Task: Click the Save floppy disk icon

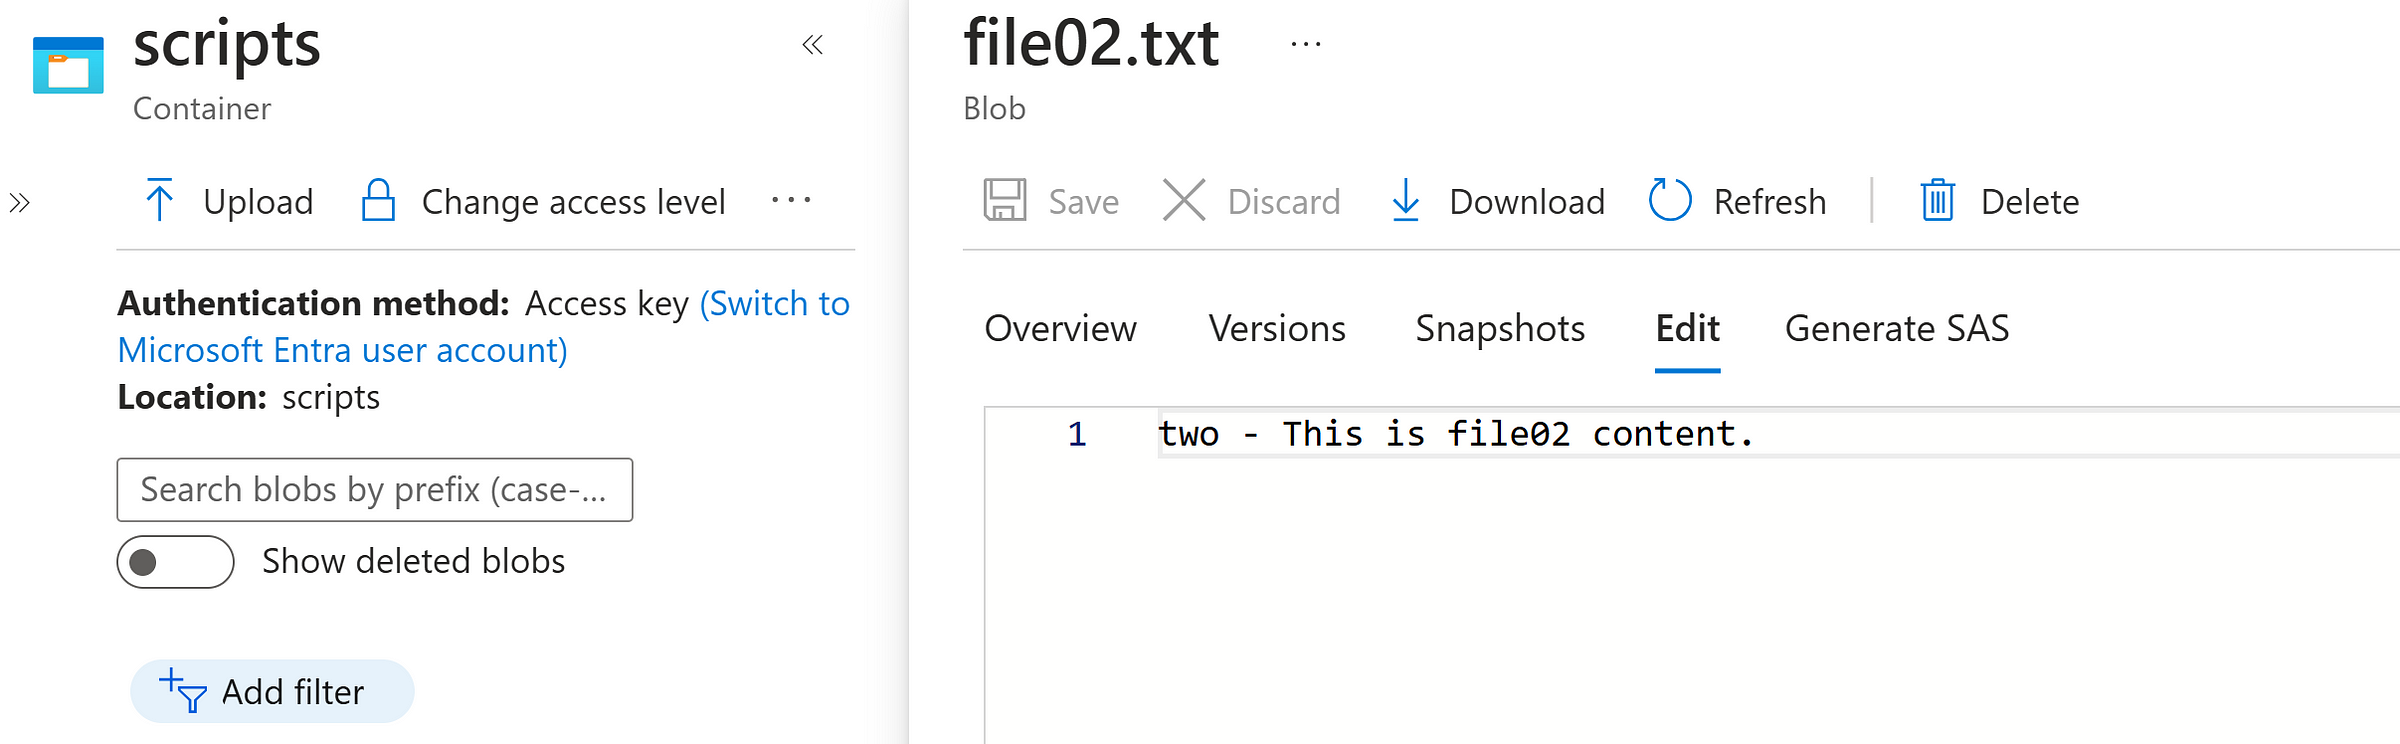Action: (x=1005, y=200)
